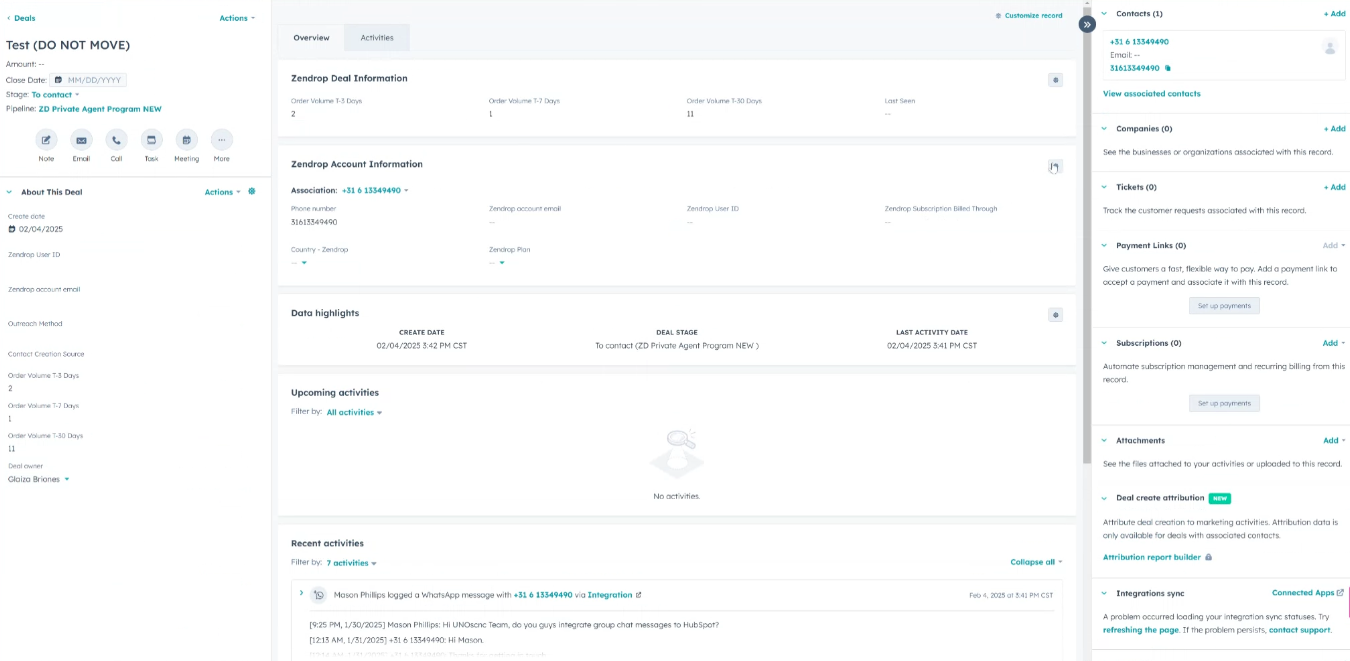This screenshot has width=1350, height=661.
Task: Add a company with + Add in Companies
Action: tap(1334, 129)
